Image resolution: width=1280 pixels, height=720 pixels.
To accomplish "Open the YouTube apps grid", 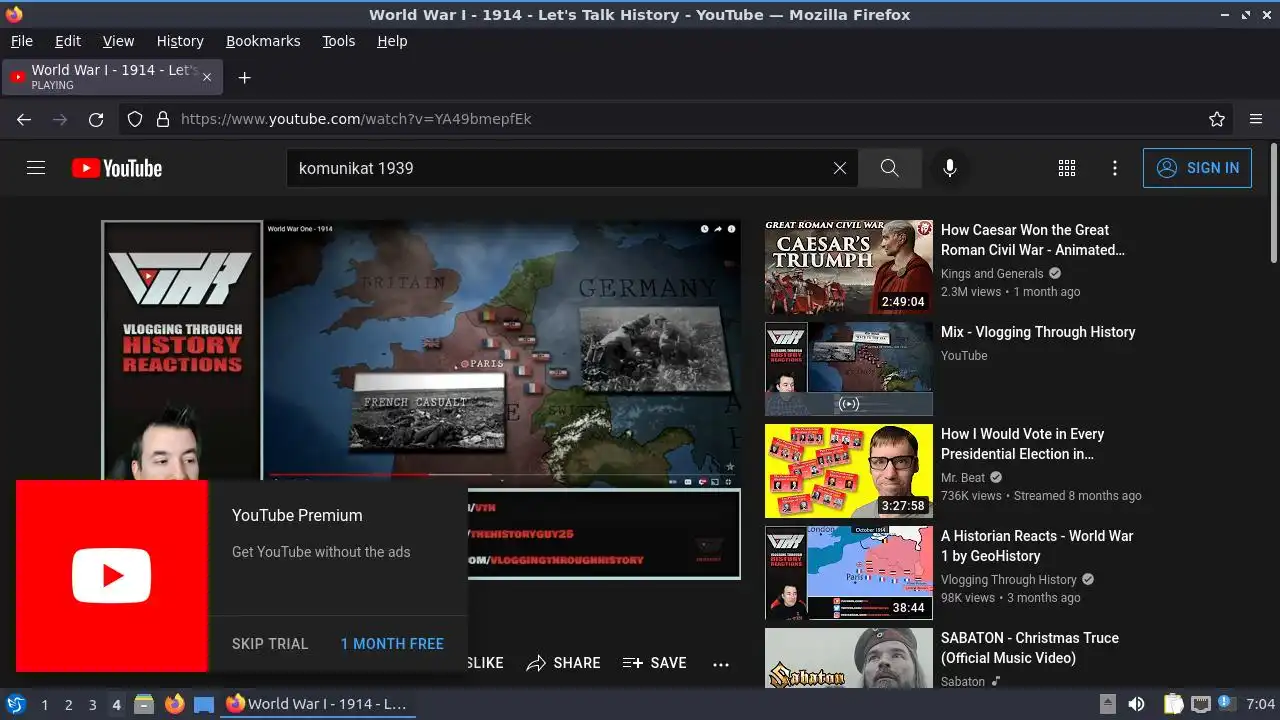I will point(1067,168).
